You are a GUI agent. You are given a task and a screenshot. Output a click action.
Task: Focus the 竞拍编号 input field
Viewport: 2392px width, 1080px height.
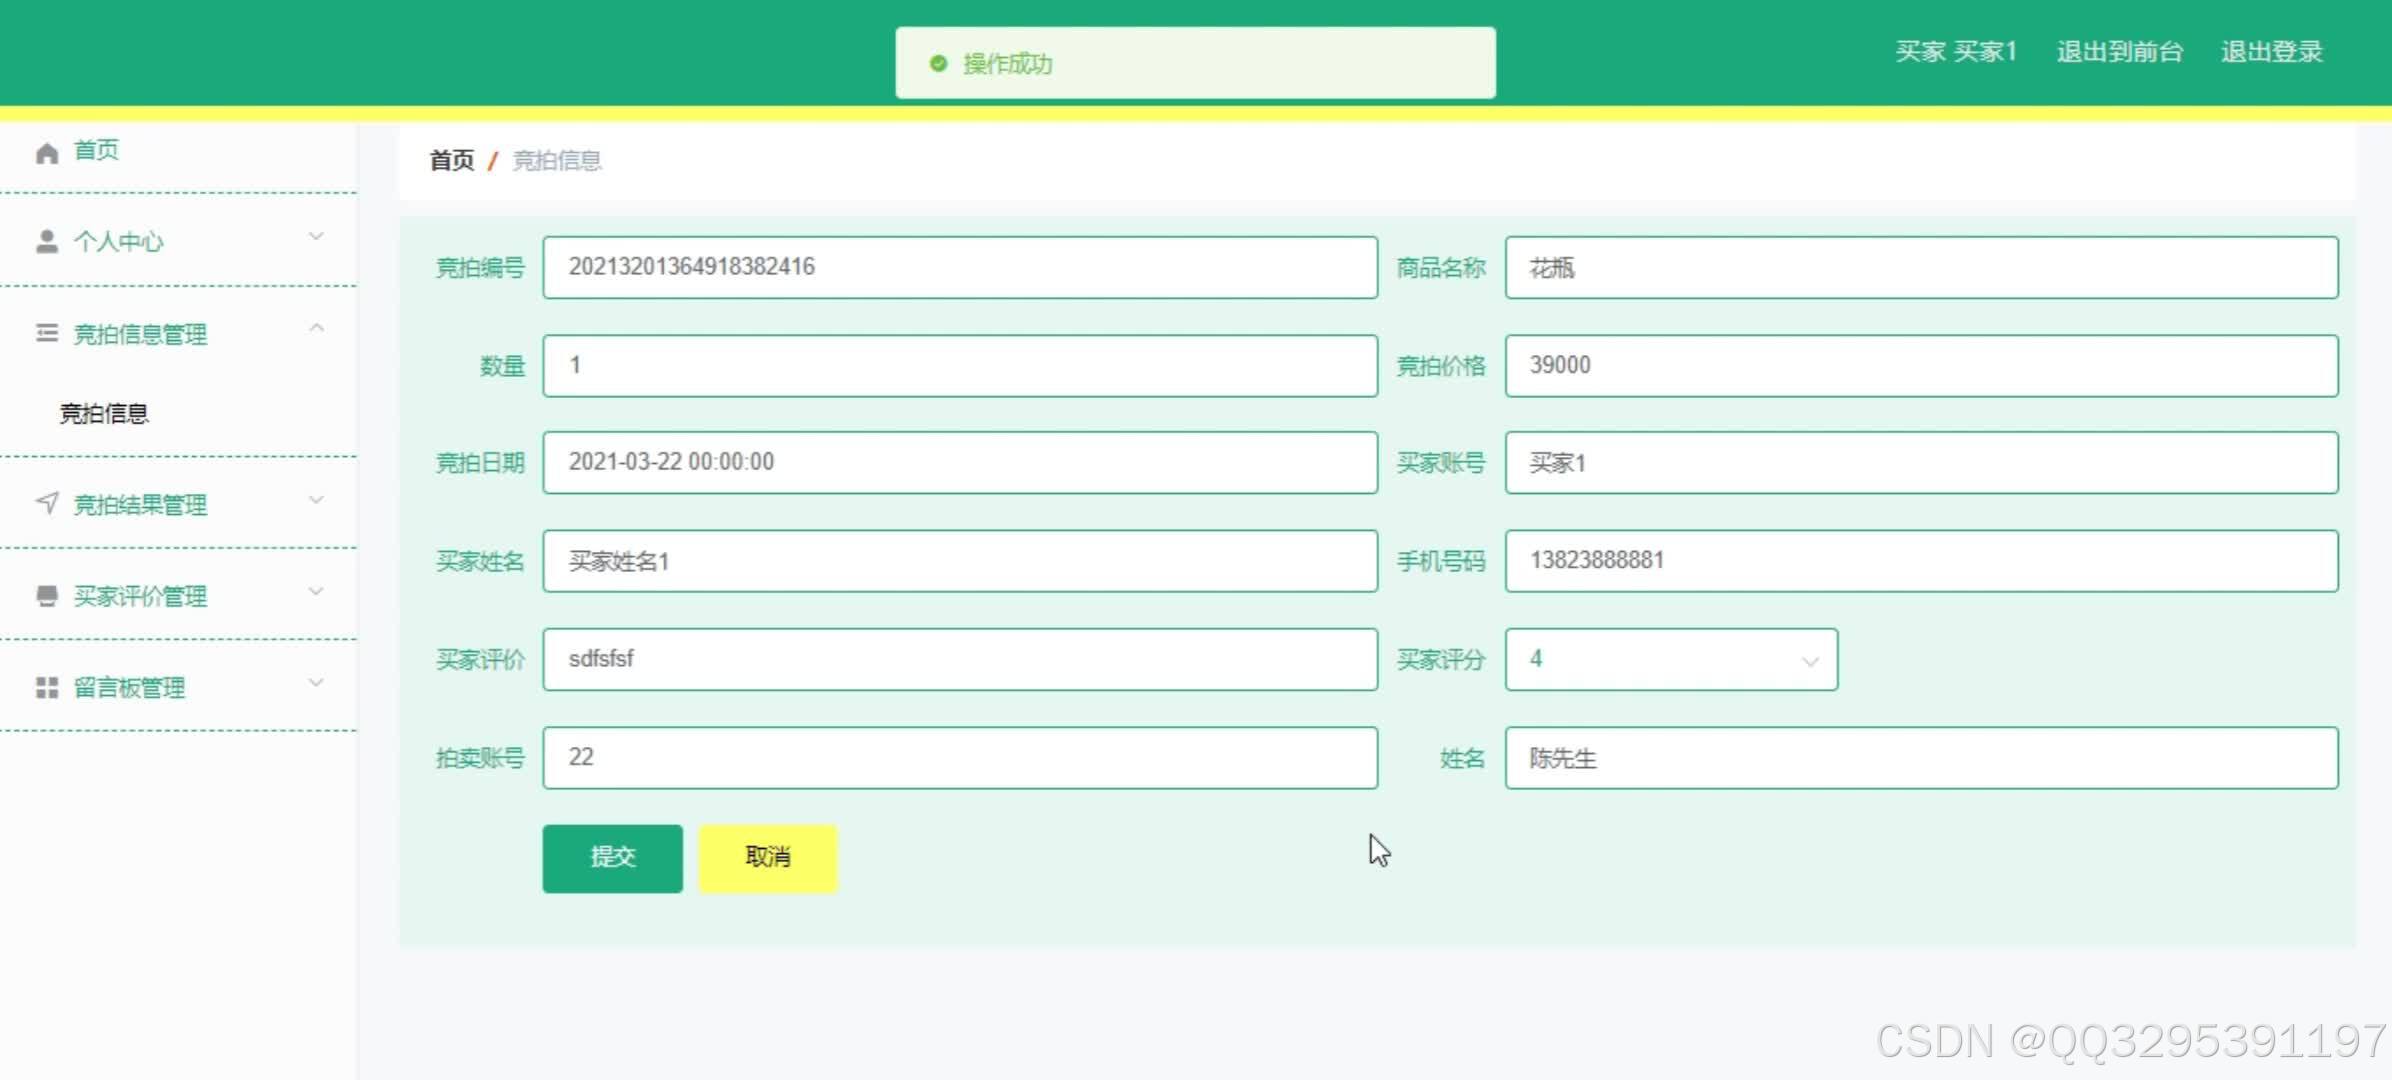pos(960,267)
